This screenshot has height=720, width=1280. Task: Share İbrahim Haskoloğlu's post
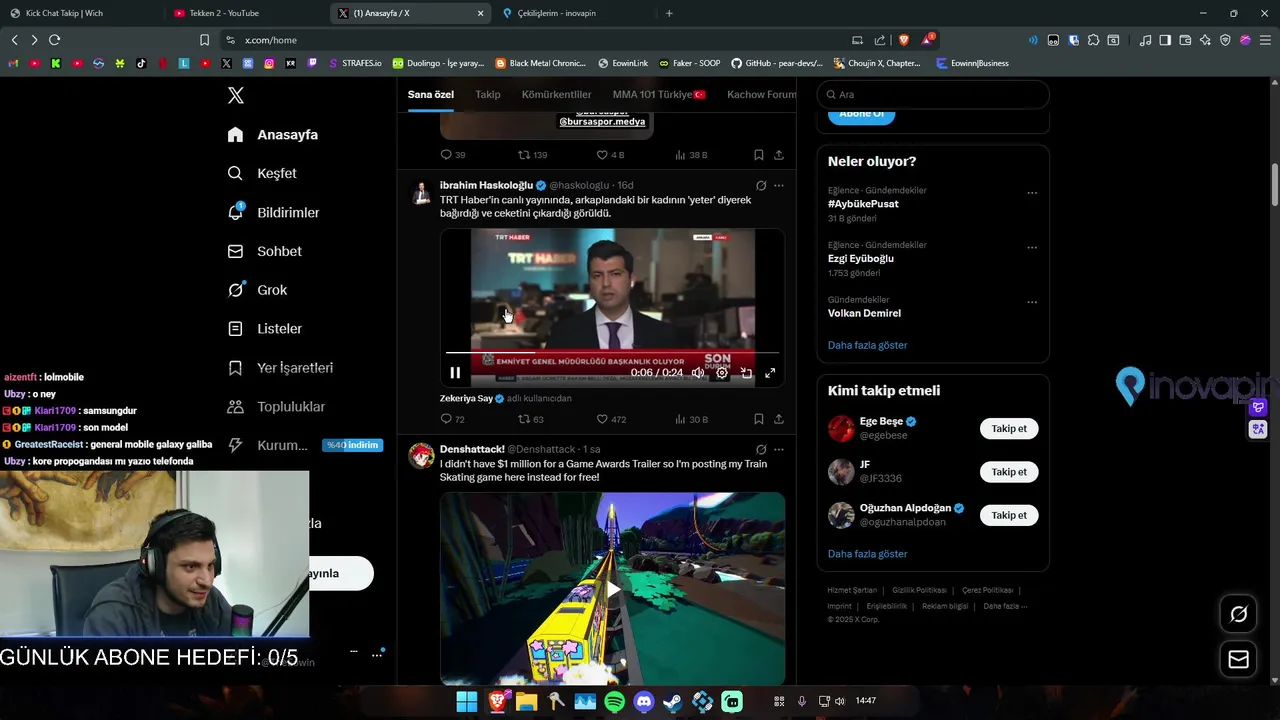click(779, 419)
